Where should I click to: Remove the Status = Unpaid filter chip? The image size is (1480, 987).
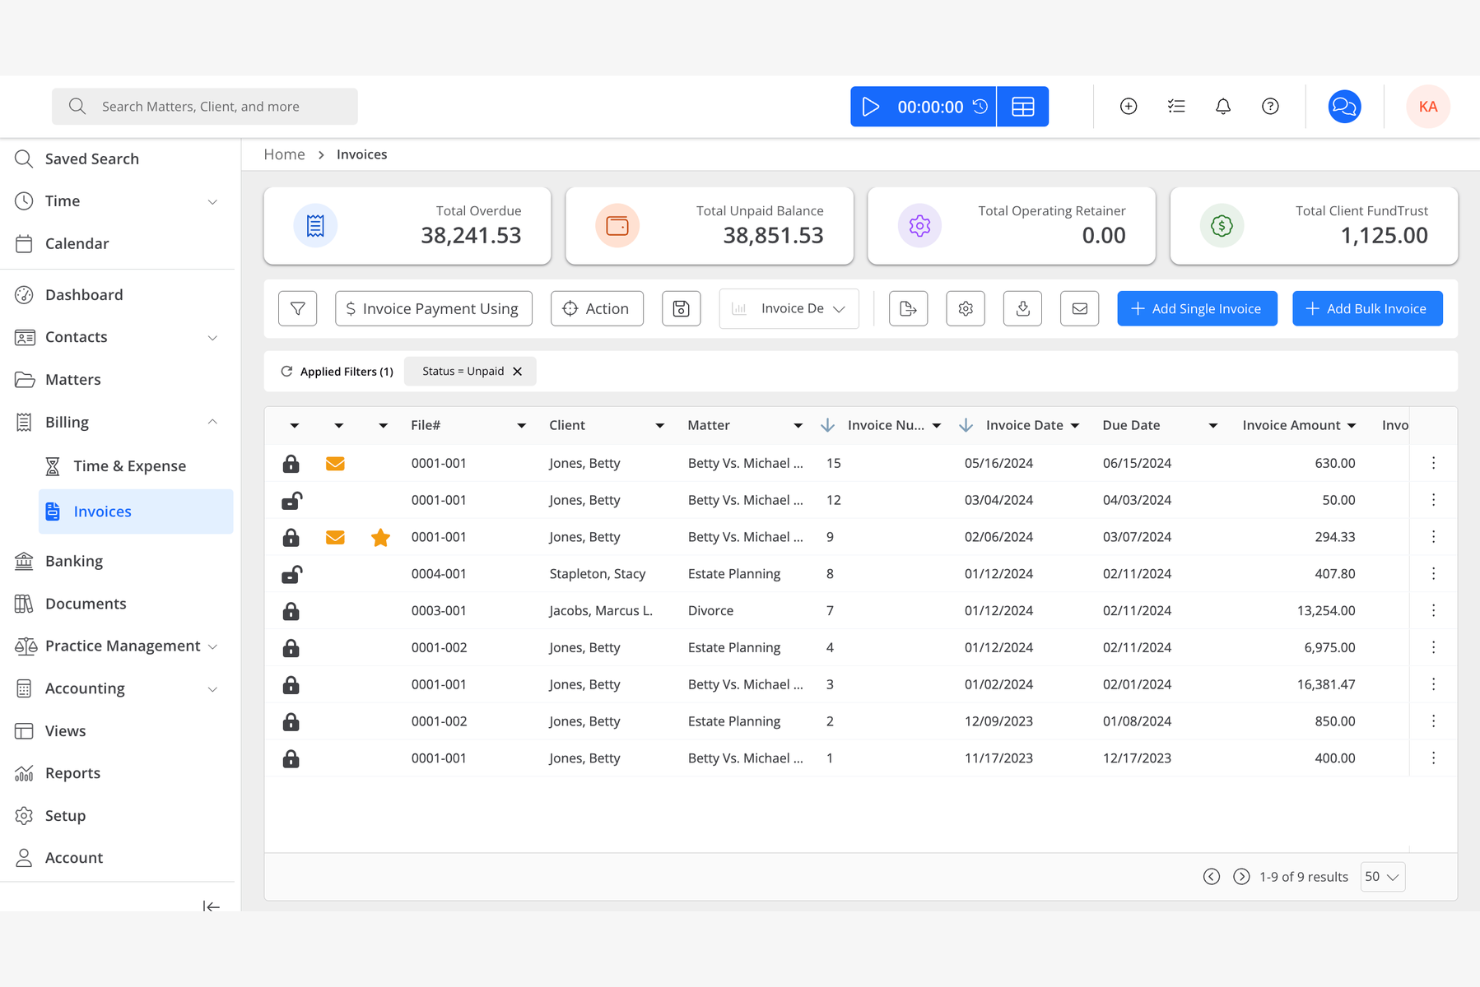(x=517, y=371)
